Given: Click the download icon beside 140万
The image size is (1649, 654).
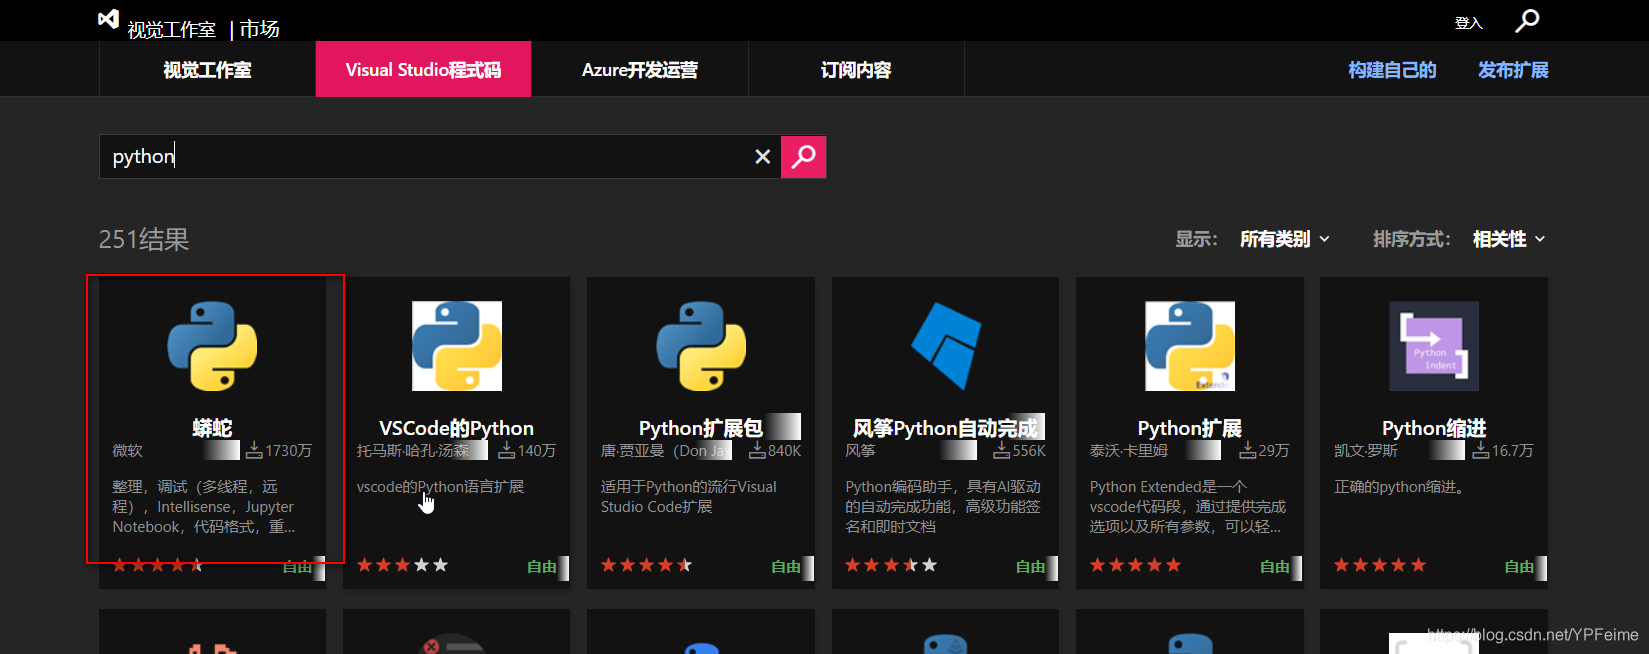Looking at the screenshot, I should (x=507, y=451).
